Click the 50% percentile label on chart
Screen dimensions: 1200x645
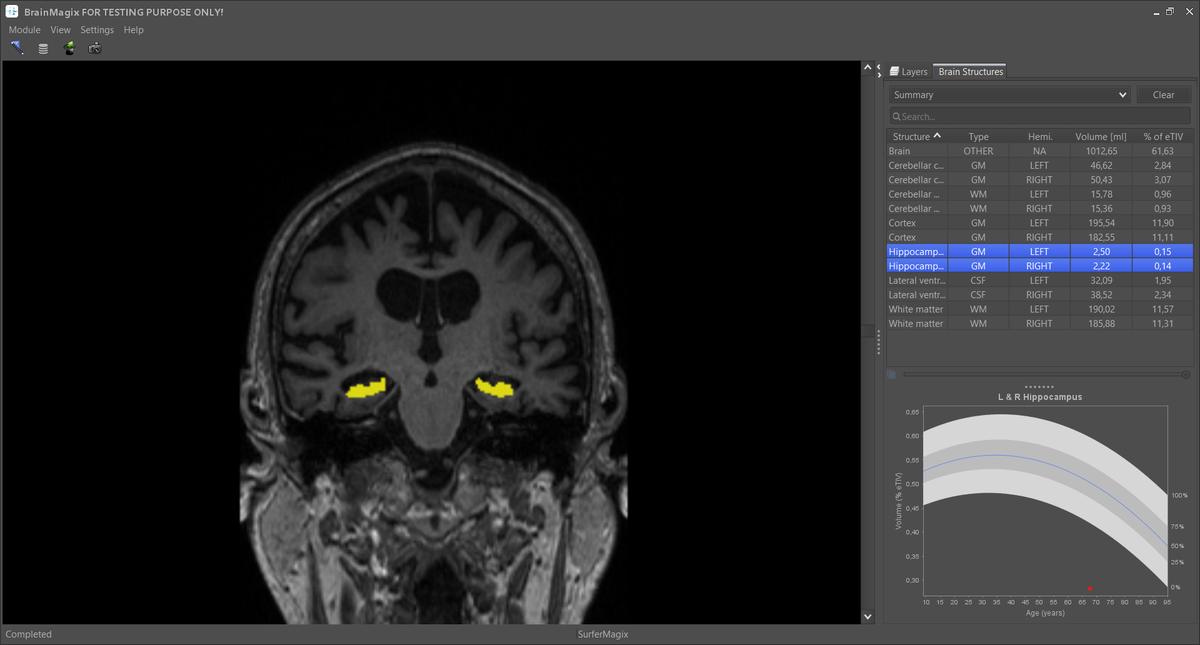click(x=1178, y=546)
